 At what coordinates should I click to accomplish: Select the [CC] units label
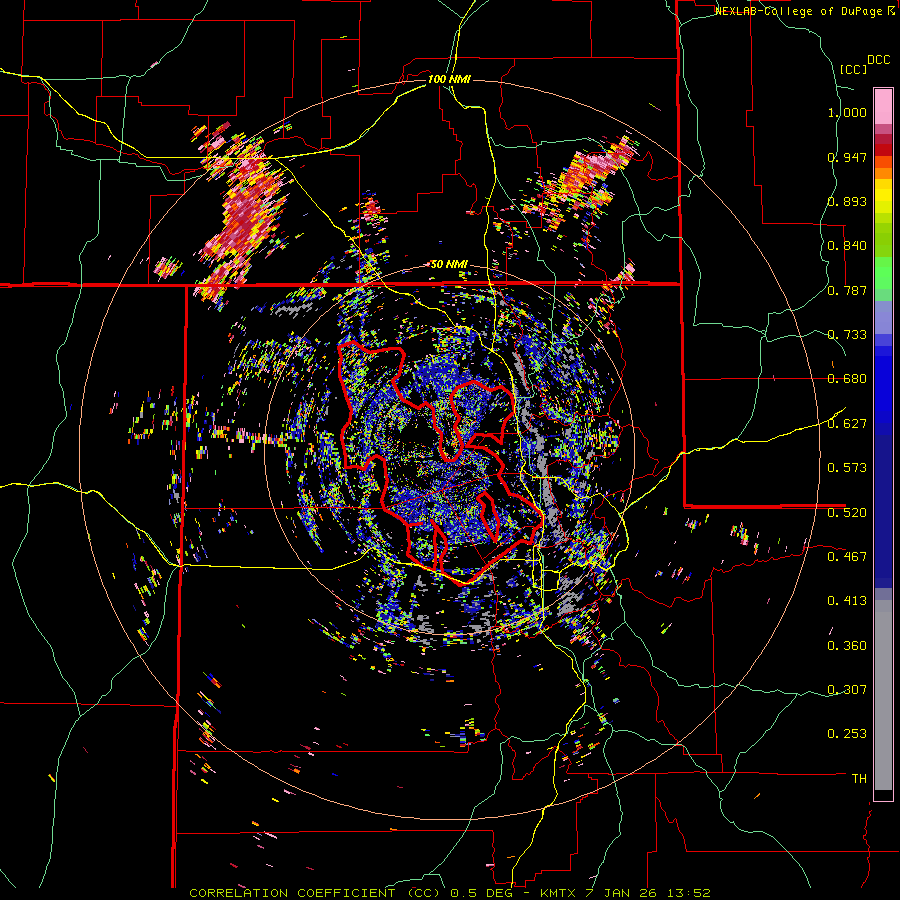point(853,70)
